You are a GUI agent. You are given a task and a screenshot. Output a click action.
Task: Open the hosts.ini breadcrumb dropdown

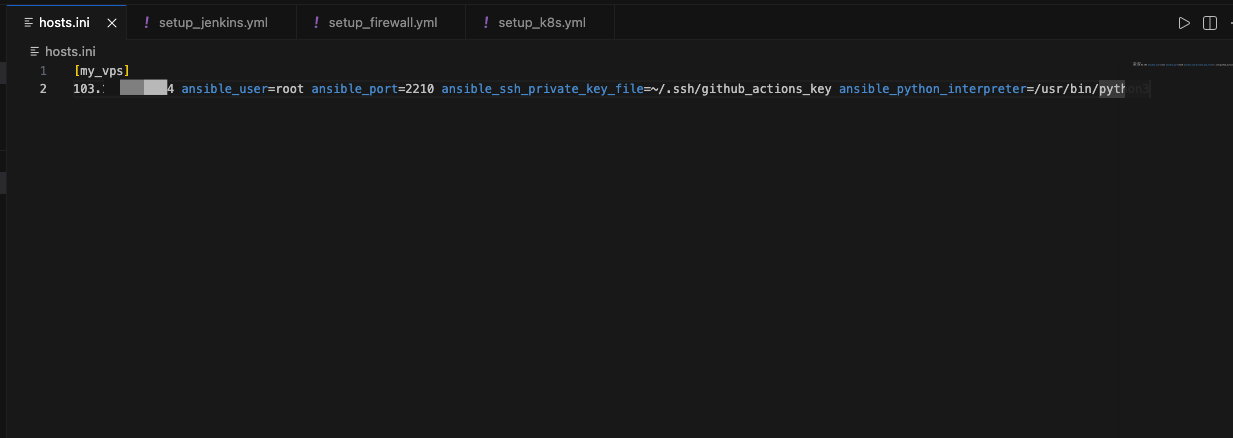[x=68, y=51]
